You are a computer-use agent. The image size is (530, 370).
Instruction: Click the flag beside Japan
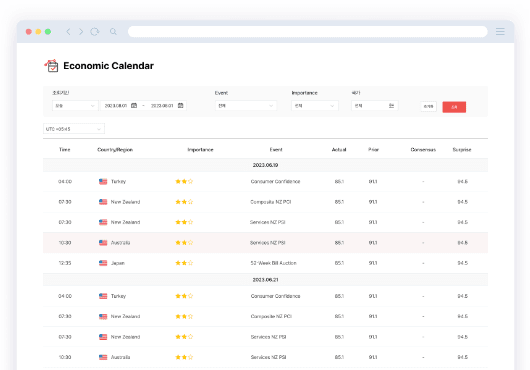tap(103, 263)
